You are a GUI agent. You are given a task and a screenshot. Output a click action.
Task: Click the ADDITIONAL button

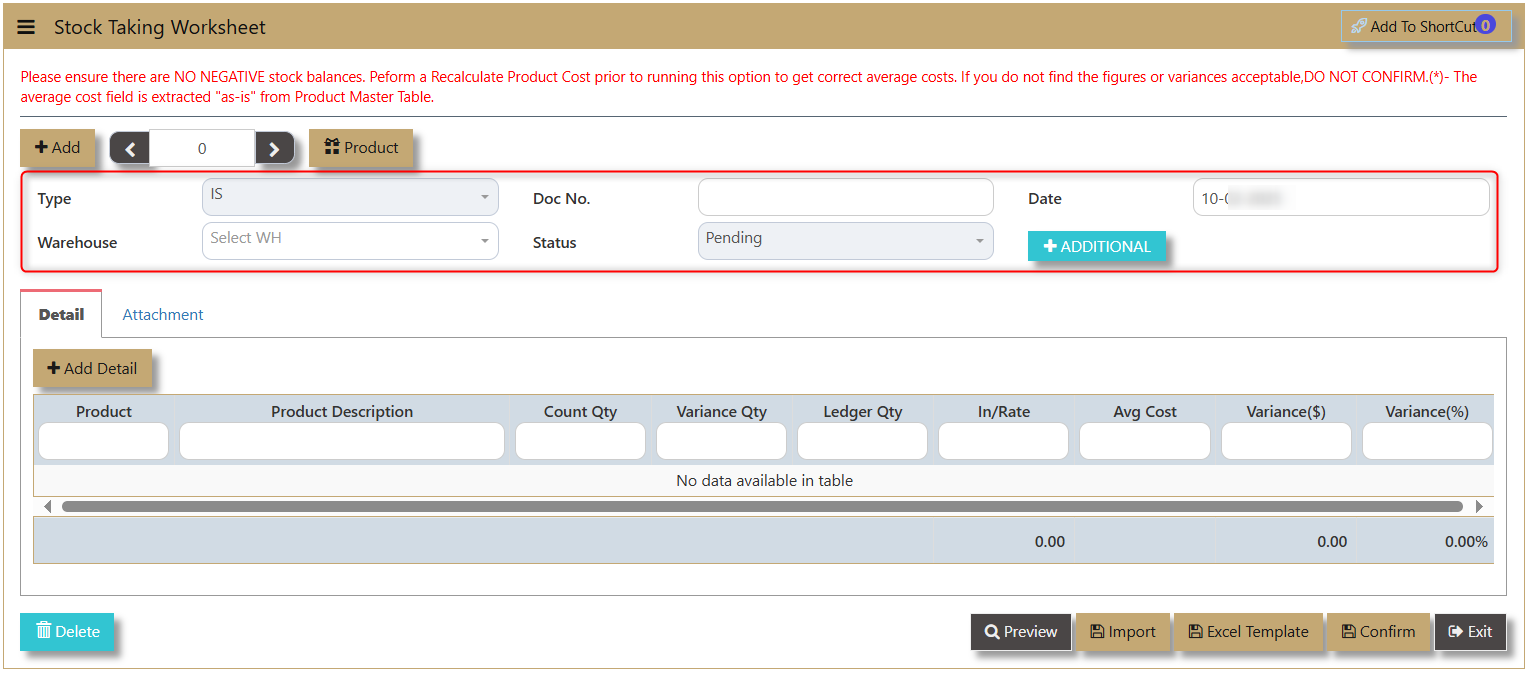click(x=1096, y=247)
